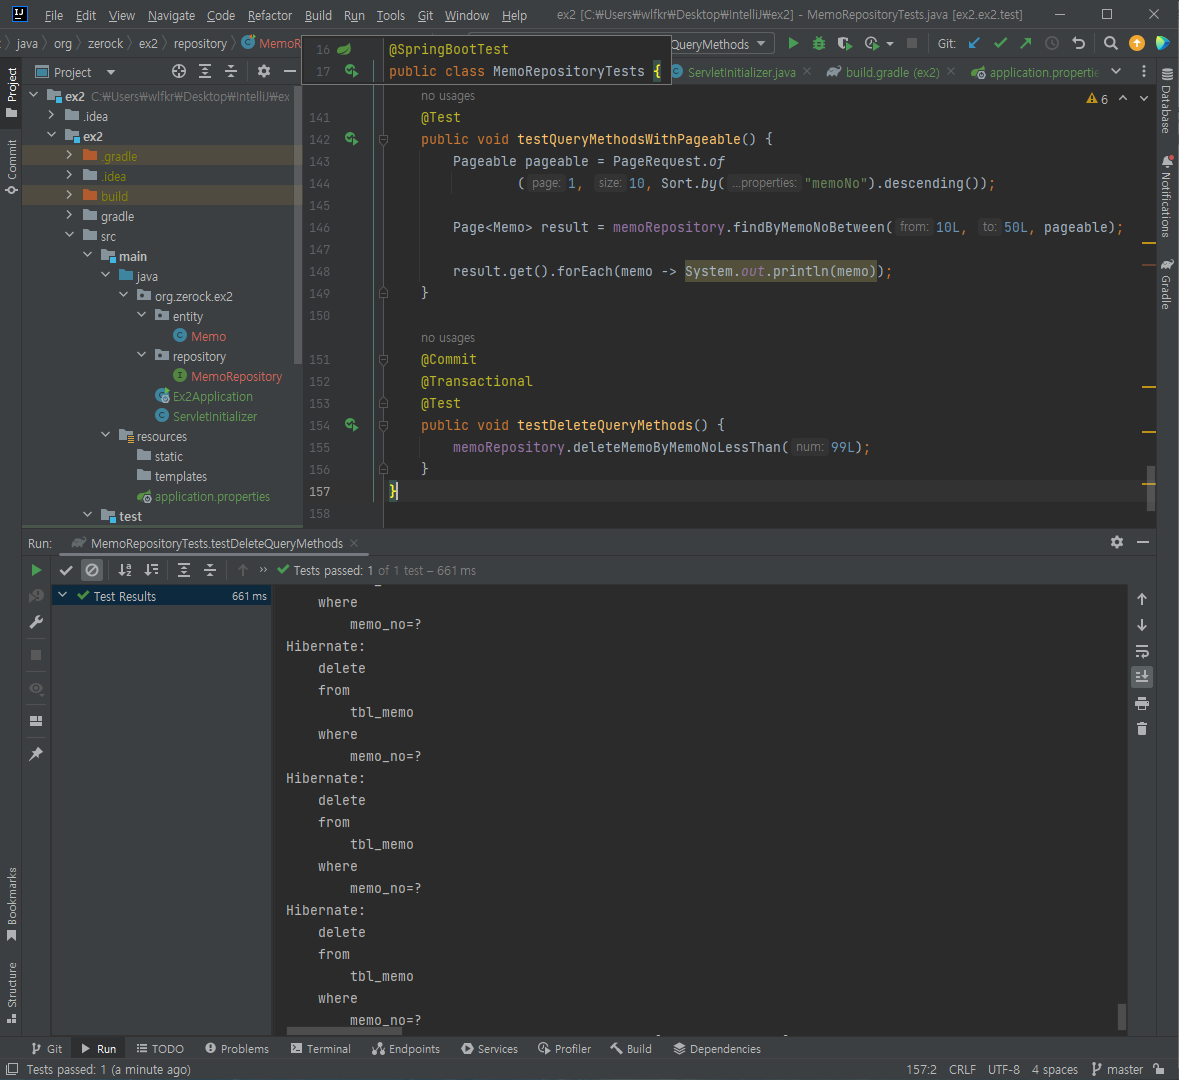Open the Database side tool window
The image size is (1179, 1080).
[x=1166, y=101]
